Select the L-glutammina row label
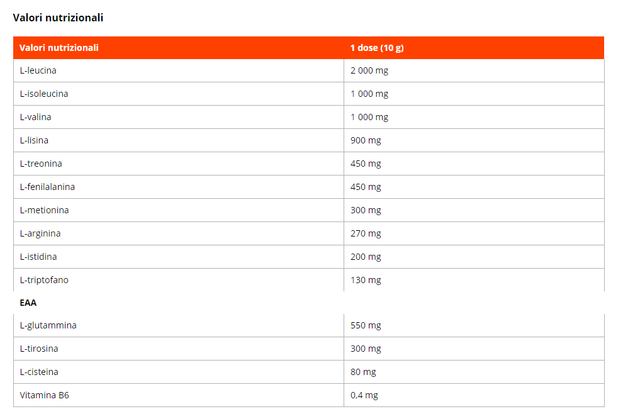 click(x=48, y=325)
